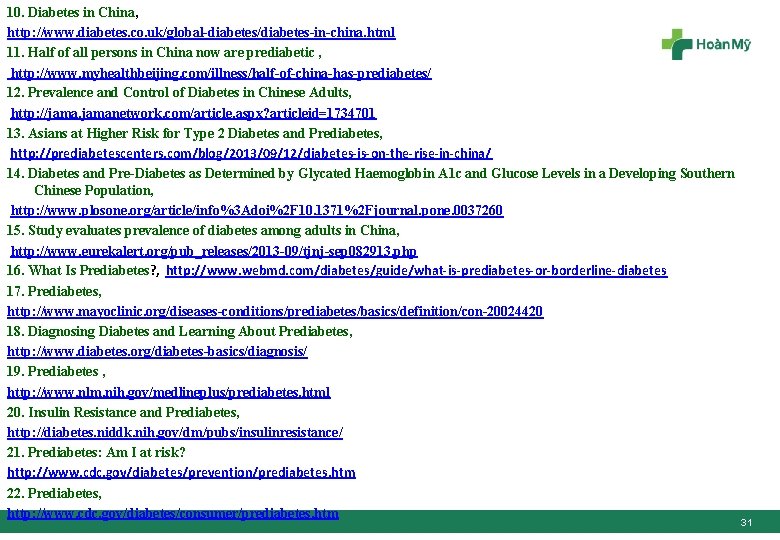This screenshot has height=540, width=780.
Task: Select 'Asians at Higher Risk' reference title
Action: [x=195, y=133]
